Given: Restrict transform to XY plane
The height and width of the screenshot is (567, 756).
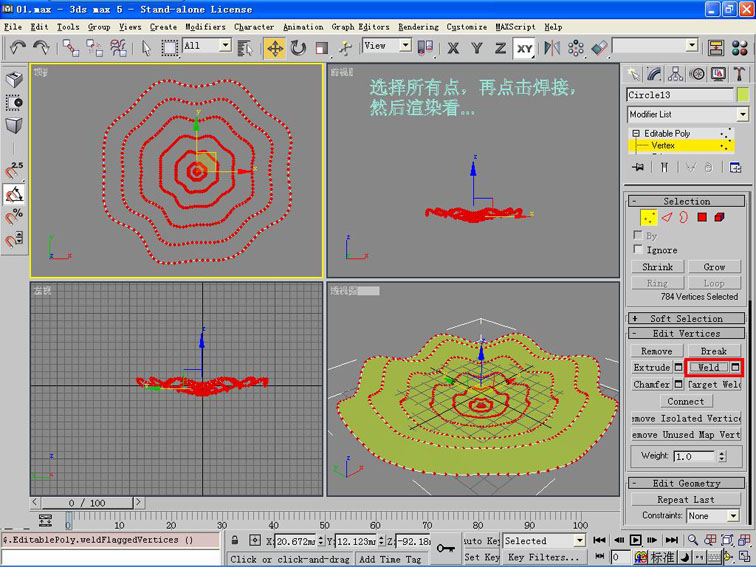Looking at the screenshot, I should 524,48.
